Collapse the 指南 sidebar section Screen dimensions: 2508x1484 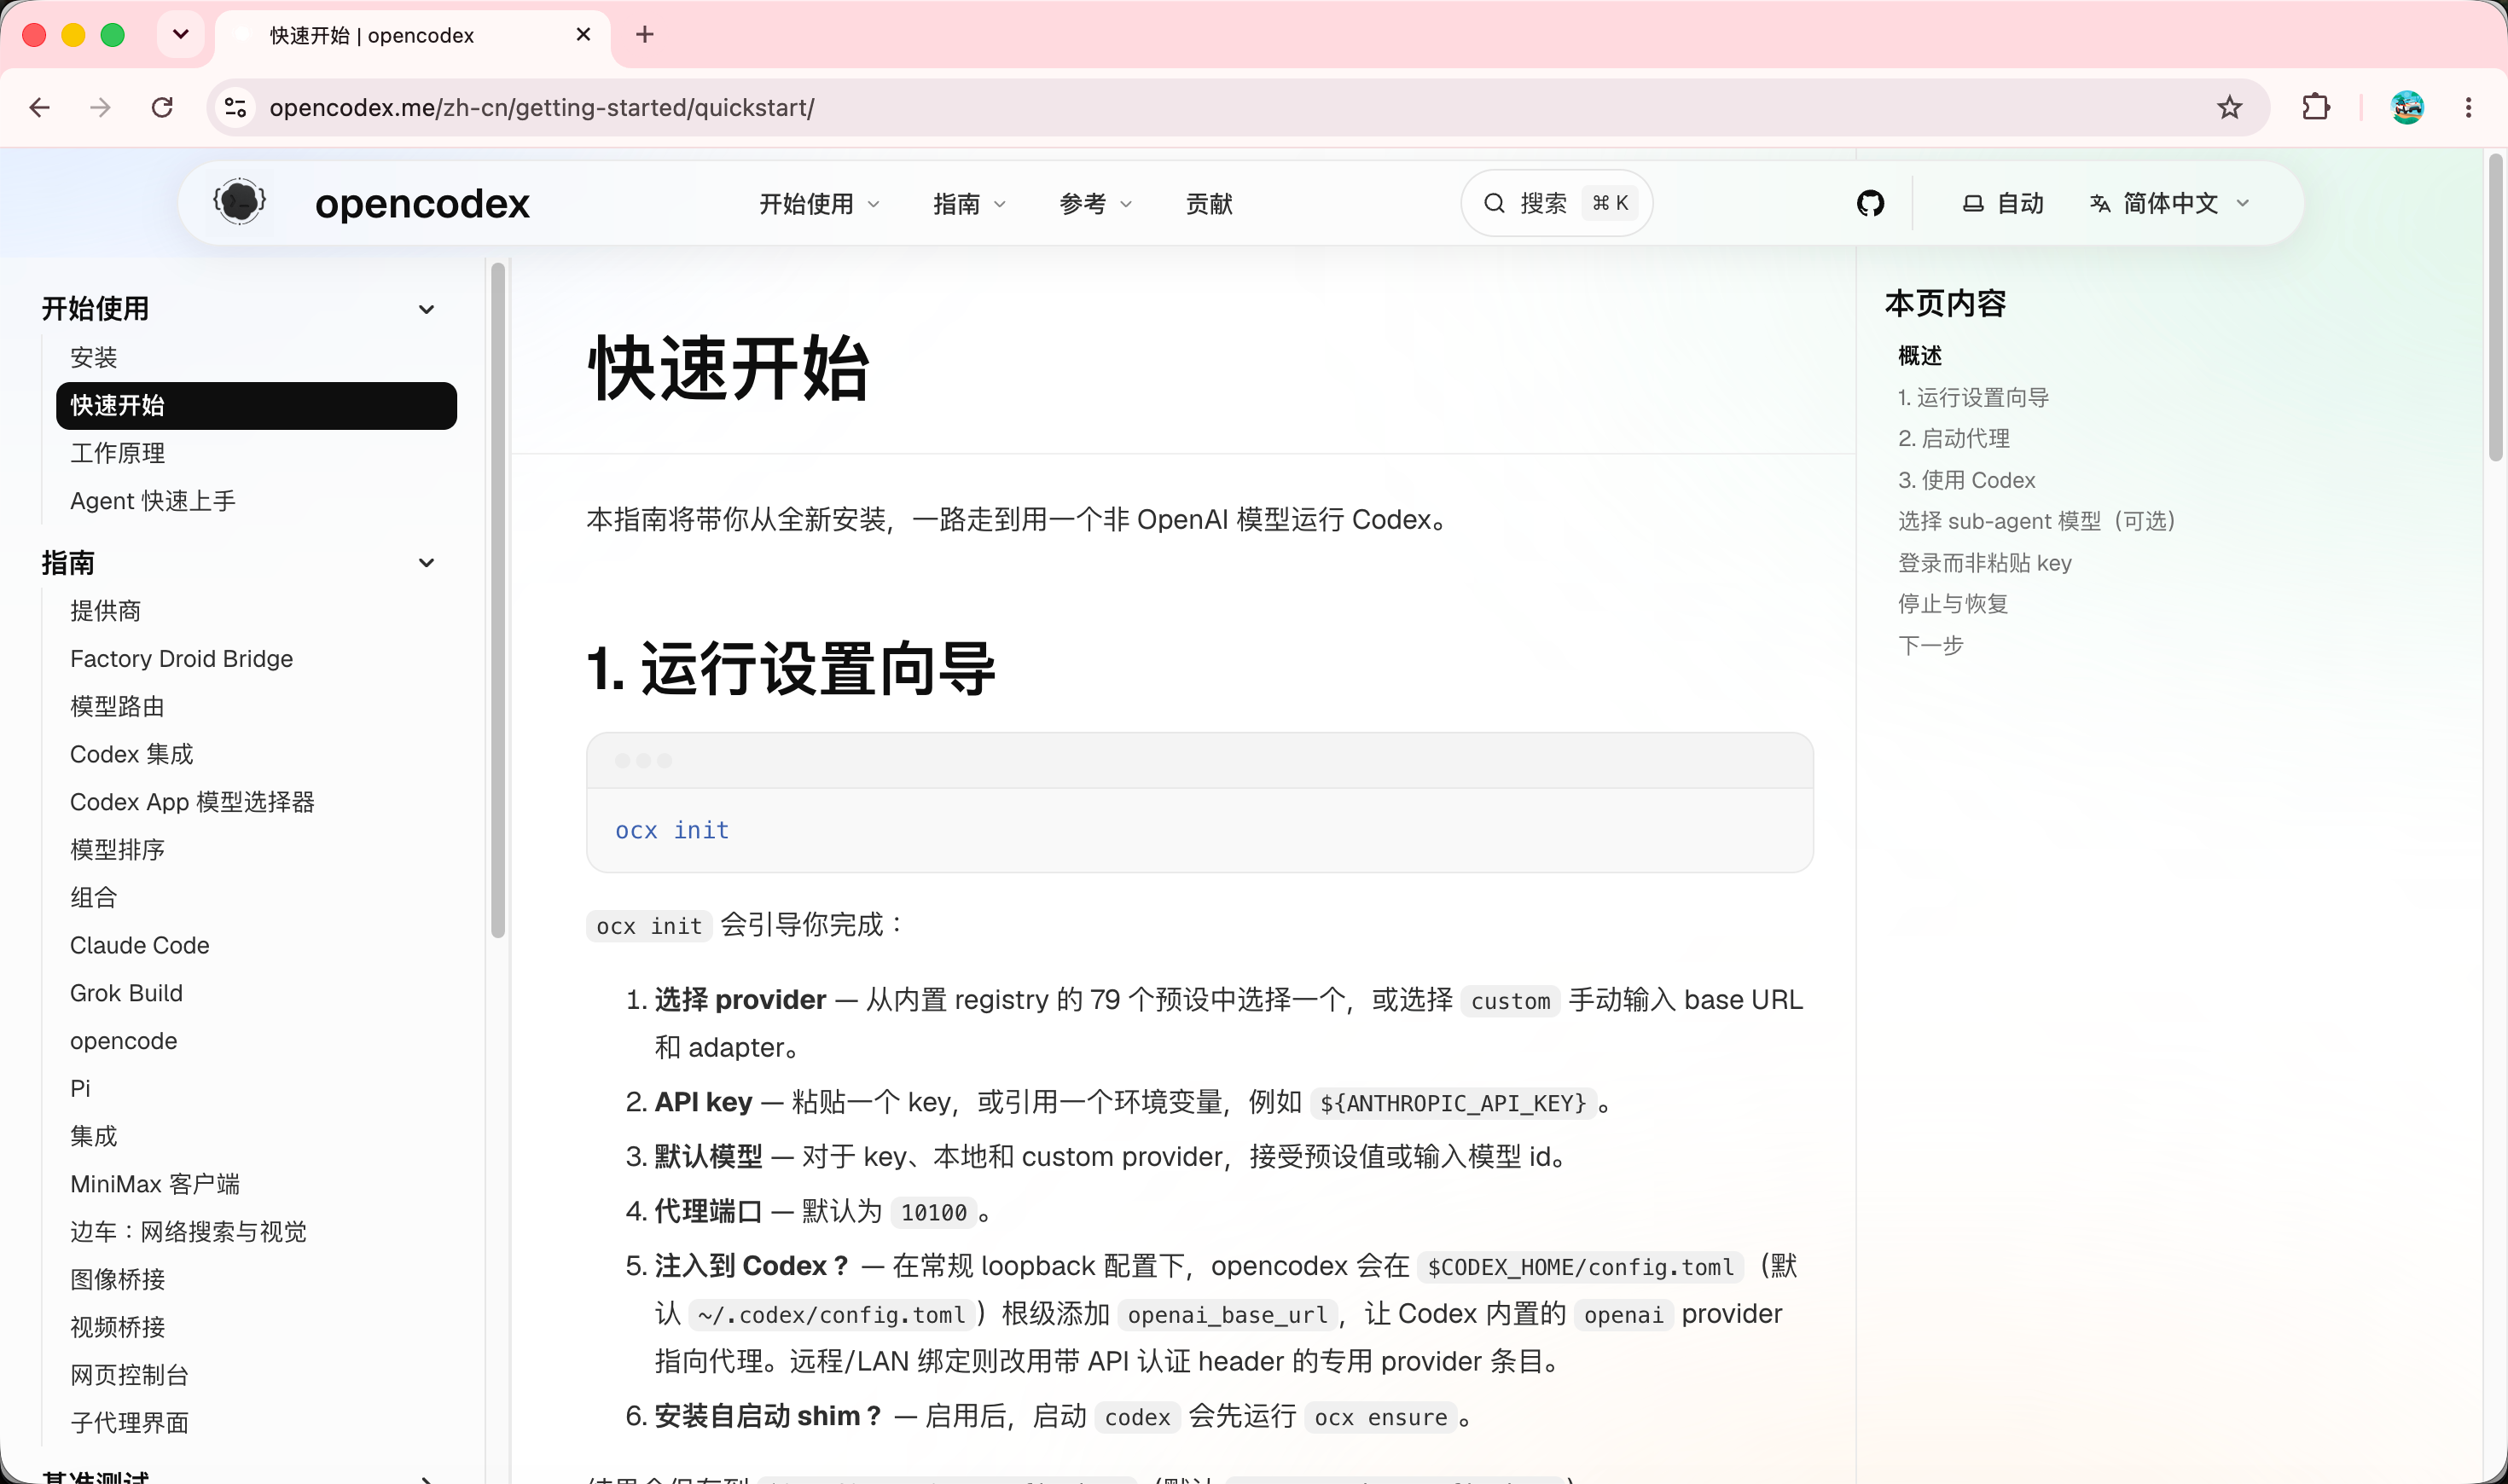[426, 563]
